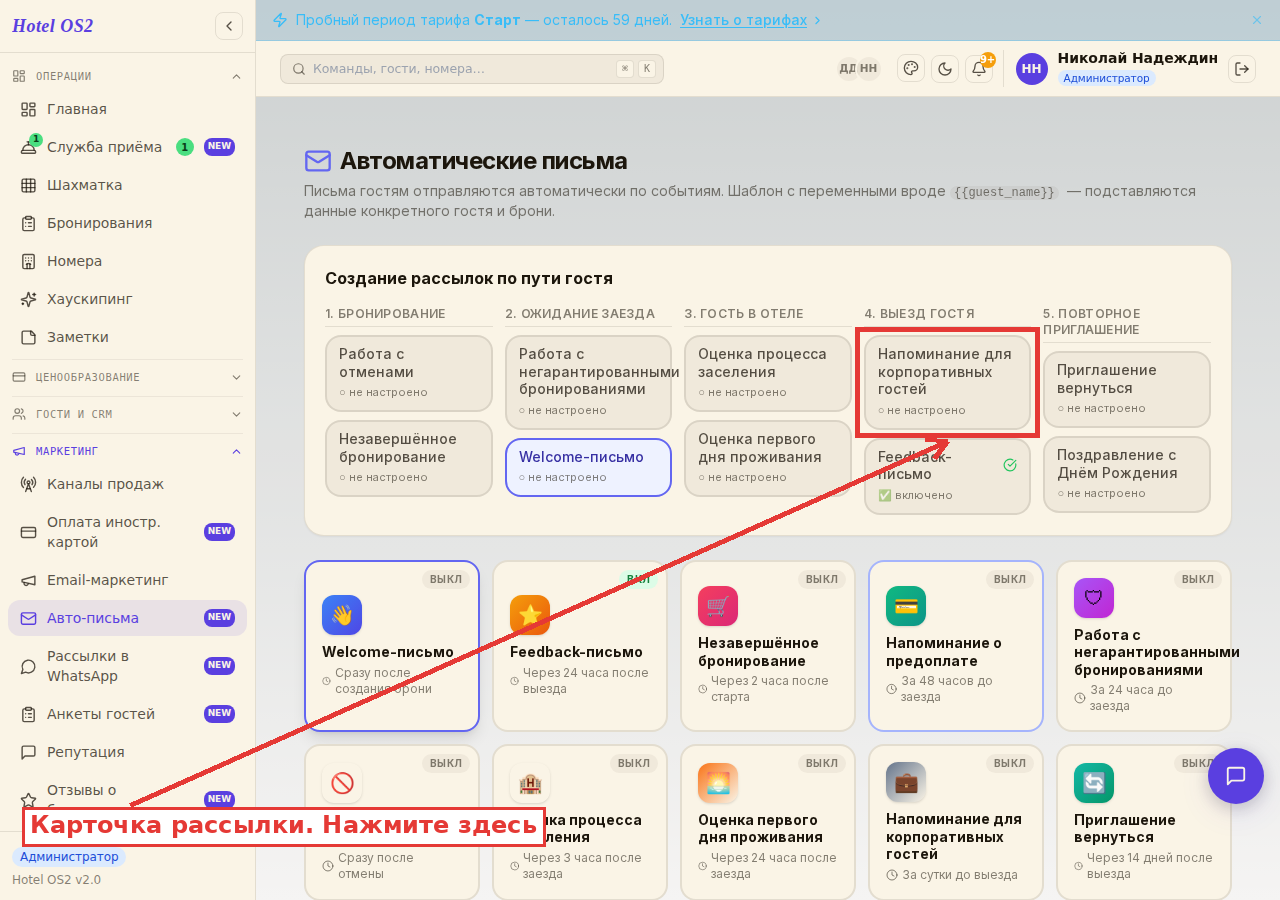Toggle ВЫКЛ badge on Welcome-письмо template

446,579
